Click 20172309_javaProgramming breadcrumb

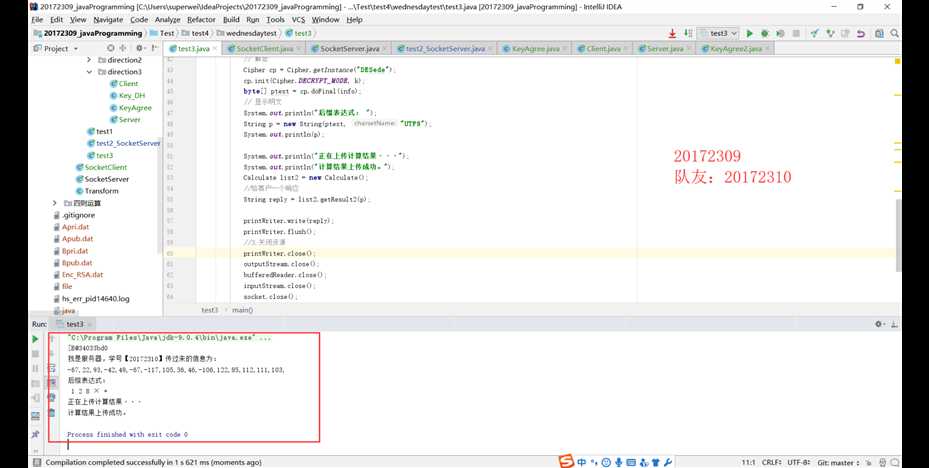(88, 33)
